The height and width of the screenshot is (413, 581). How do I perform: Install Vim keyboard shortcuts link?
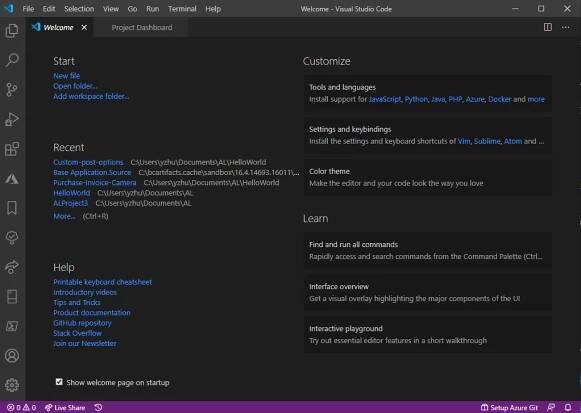pyautogui.click(x=464, y=141)
